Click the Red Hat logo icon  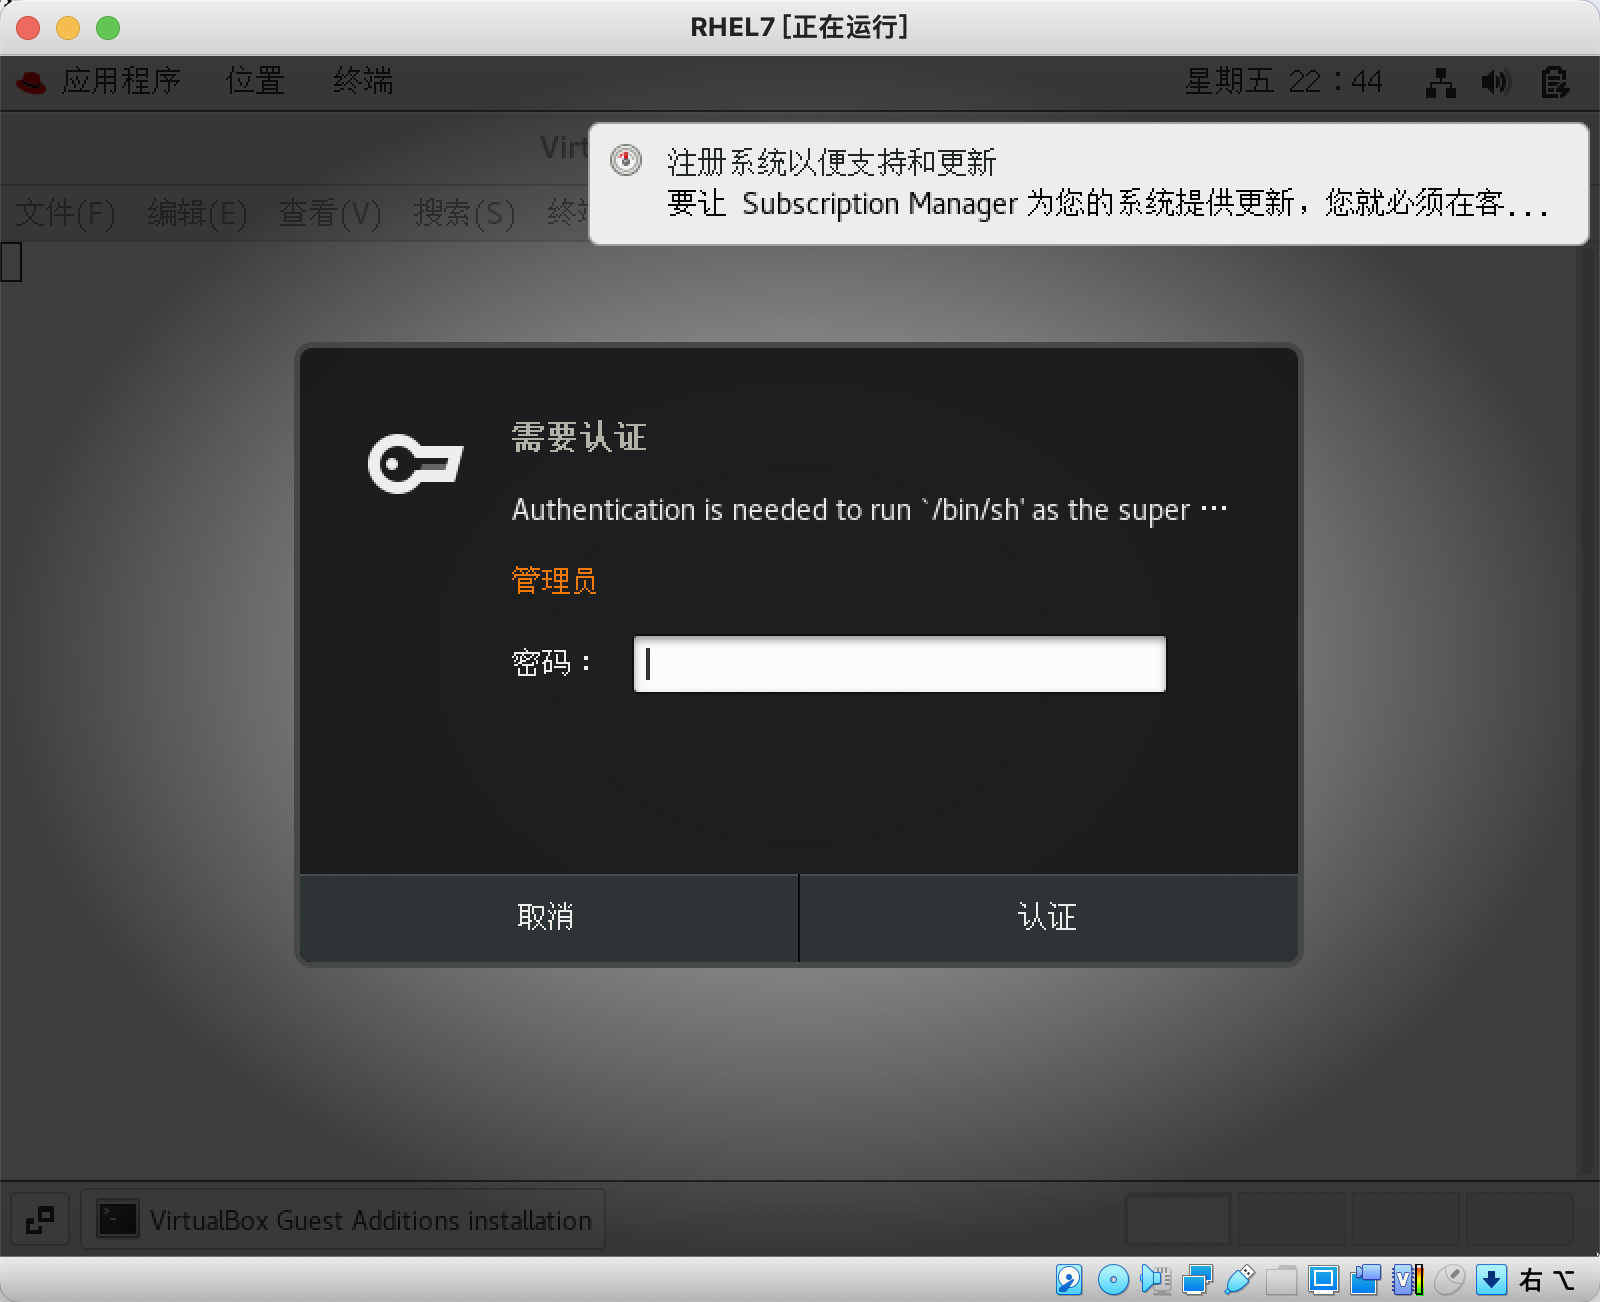(31, 82)
